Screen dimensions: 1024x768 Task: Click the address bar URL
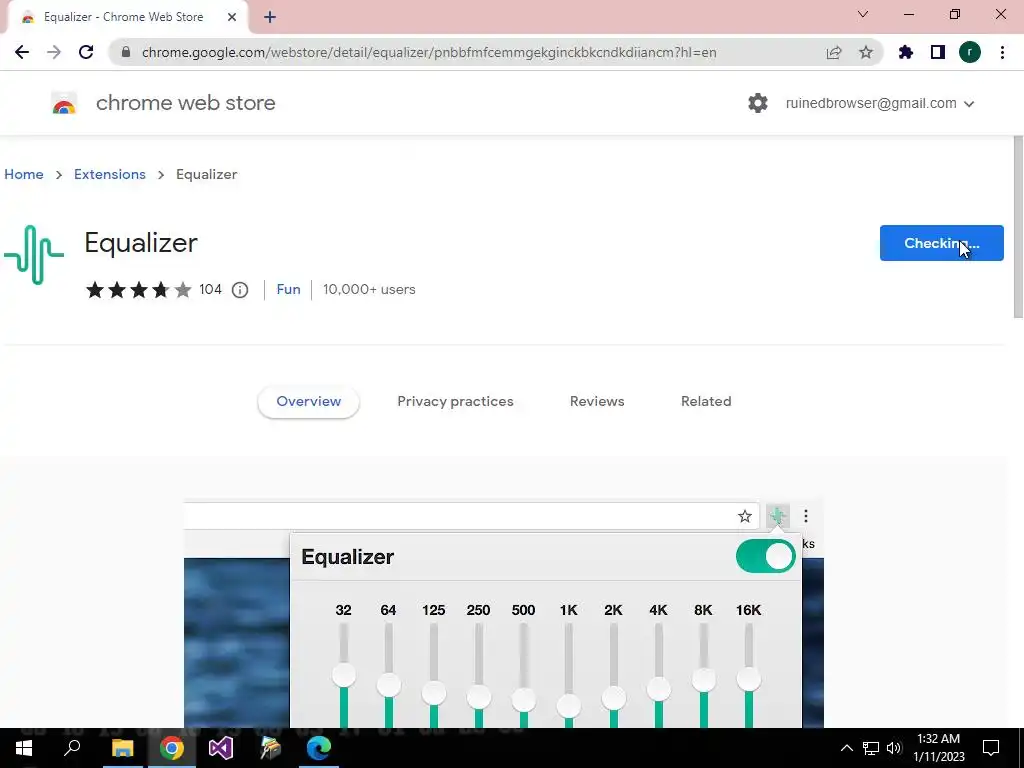coord(429,52)
